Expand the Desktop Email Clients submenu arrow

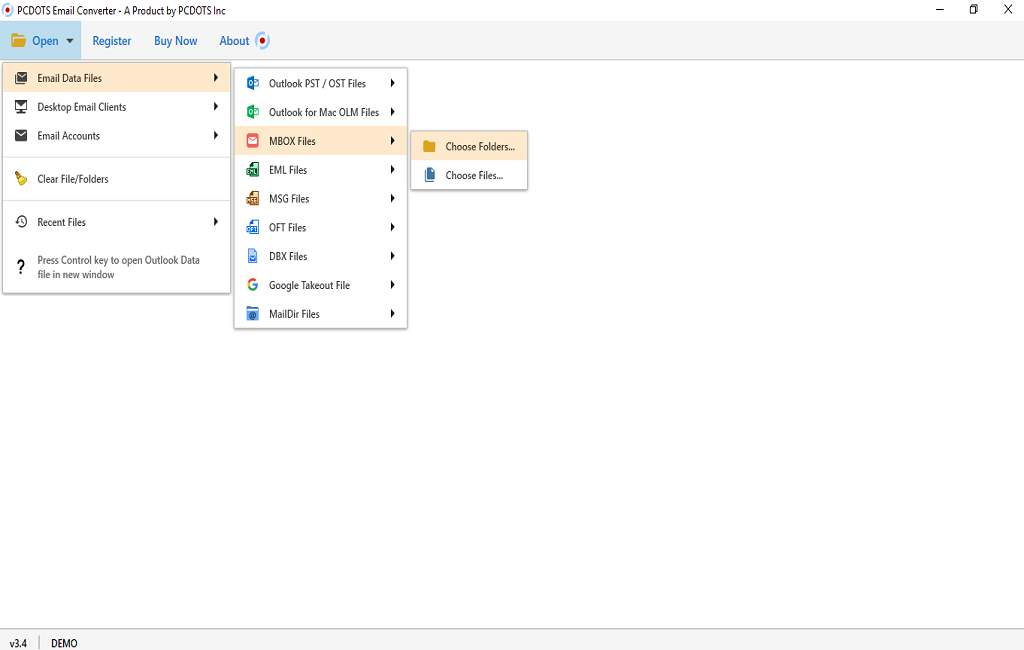click(x=216, y=106)
